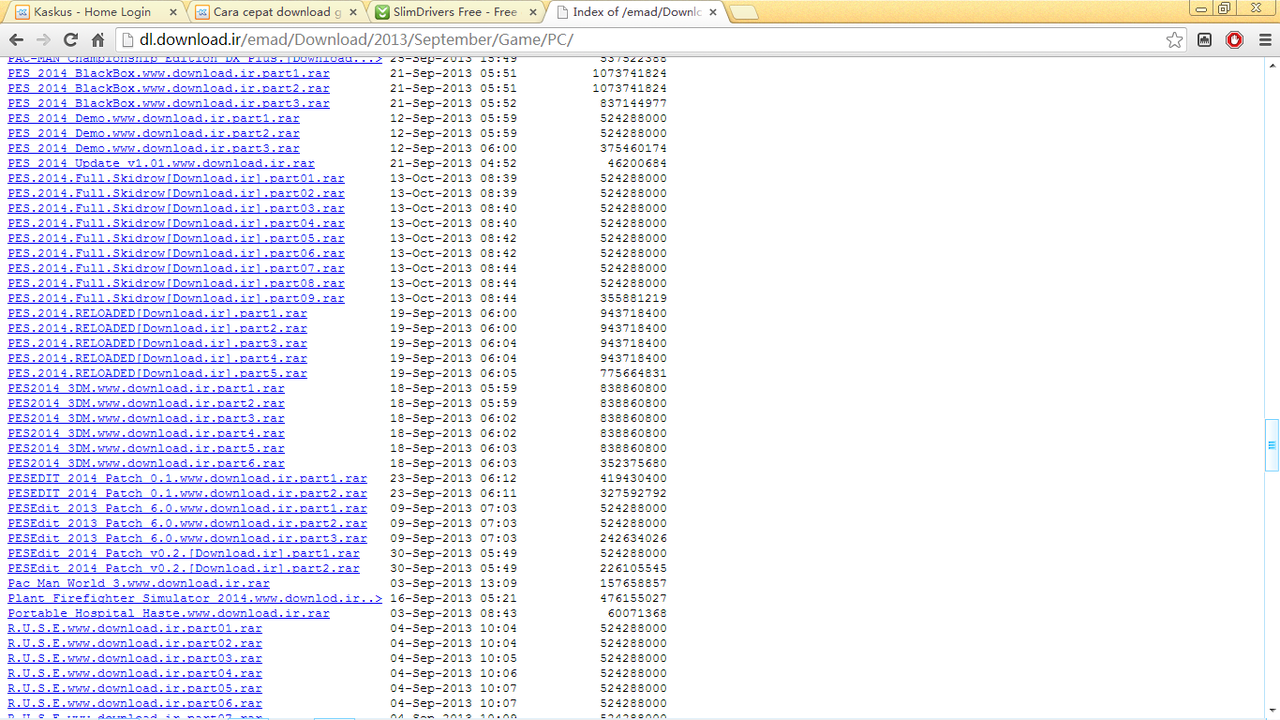Open the Chrome hamburger menu
The width and height of the screenshot is (1280, 720).
click(1263, 40)
